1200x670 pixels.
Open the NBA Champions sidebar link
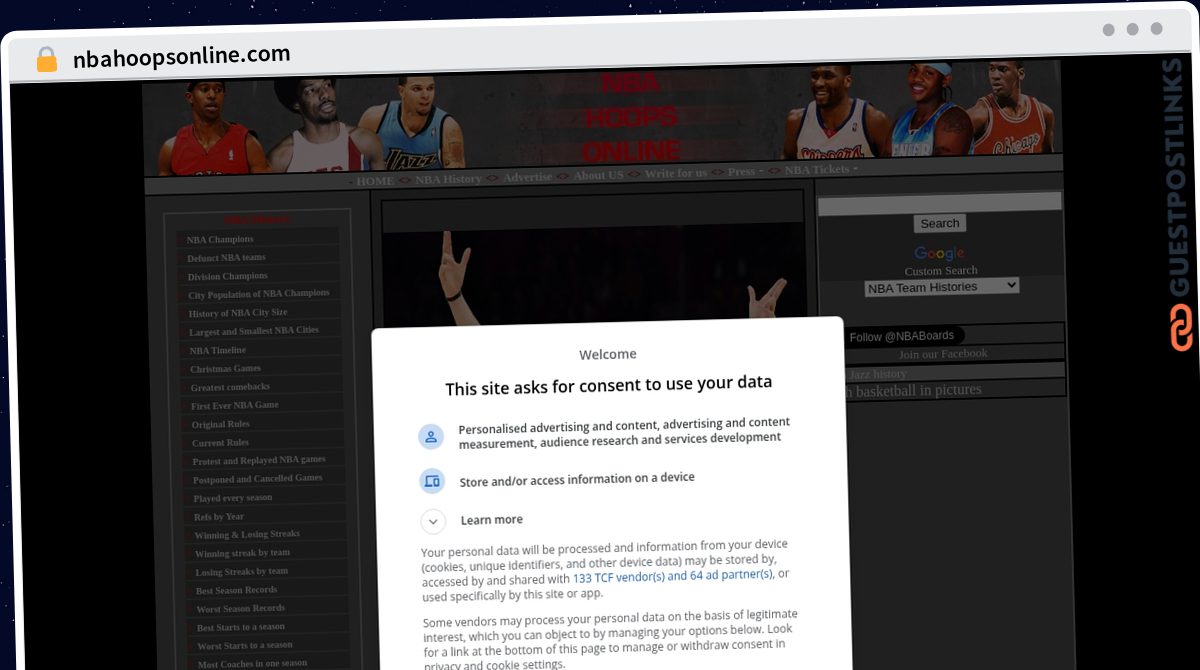click(220, 240)
